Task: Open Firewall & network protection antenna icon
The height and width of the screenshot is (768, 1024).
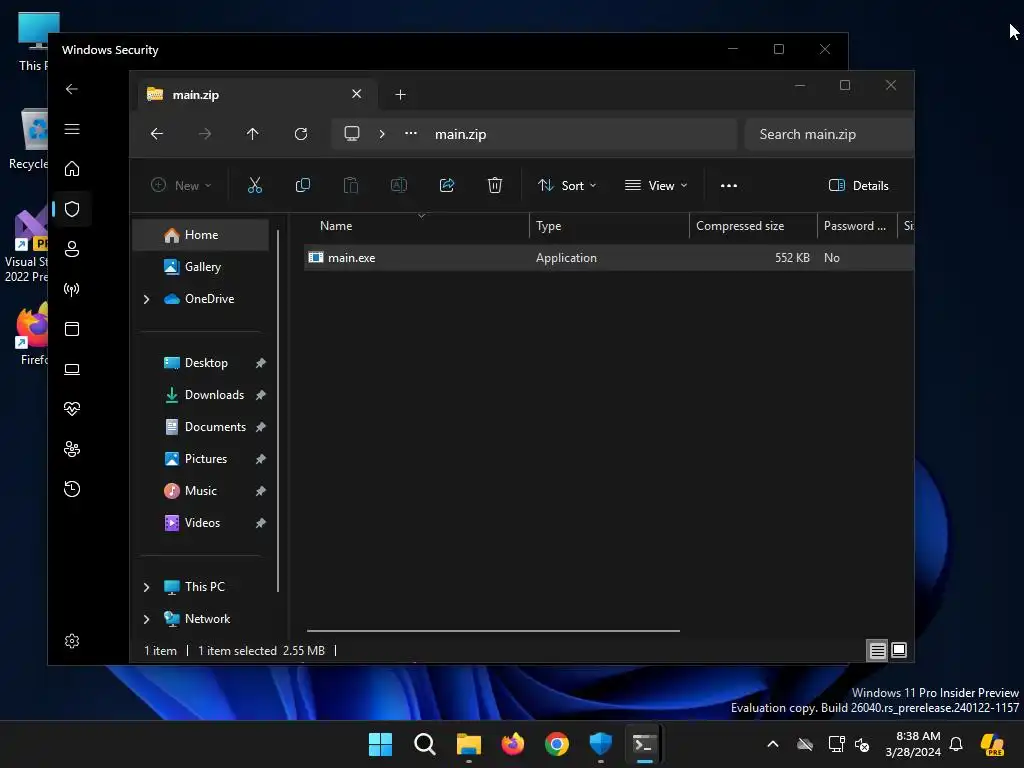Action: (x=72, y=289)
